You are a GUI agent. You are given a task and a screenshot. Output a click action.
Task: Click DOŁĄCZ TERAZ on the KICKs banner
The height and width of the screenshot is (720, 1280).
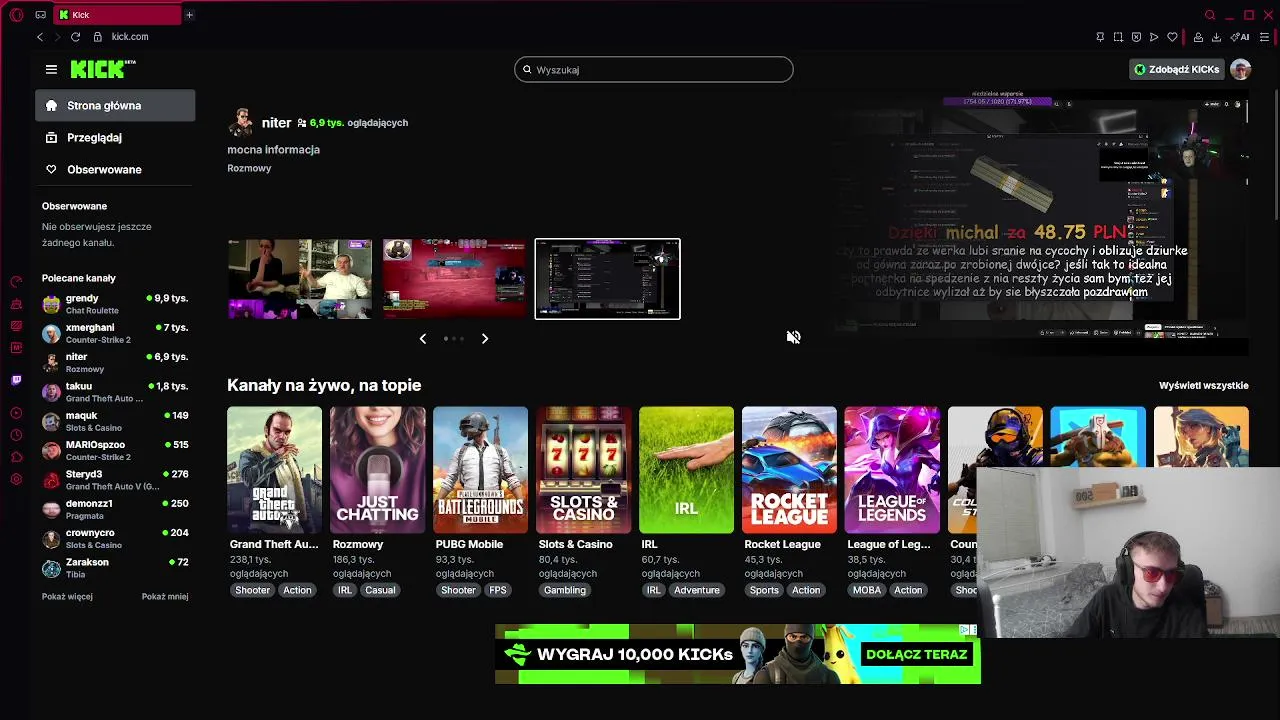(917, 654)
